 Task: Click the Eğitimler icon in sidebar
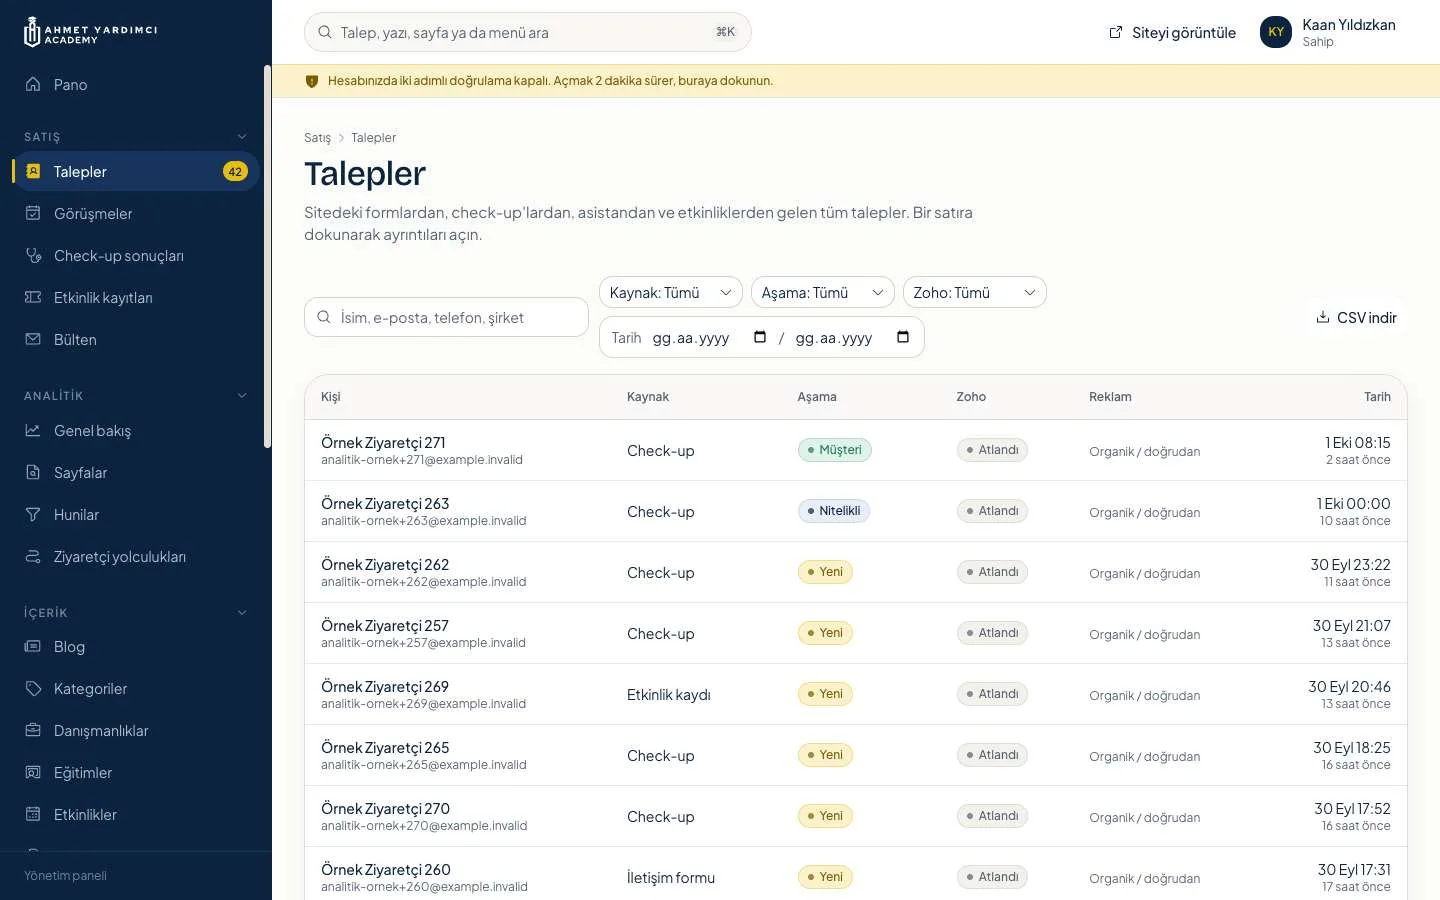click(x=33, y=772)
